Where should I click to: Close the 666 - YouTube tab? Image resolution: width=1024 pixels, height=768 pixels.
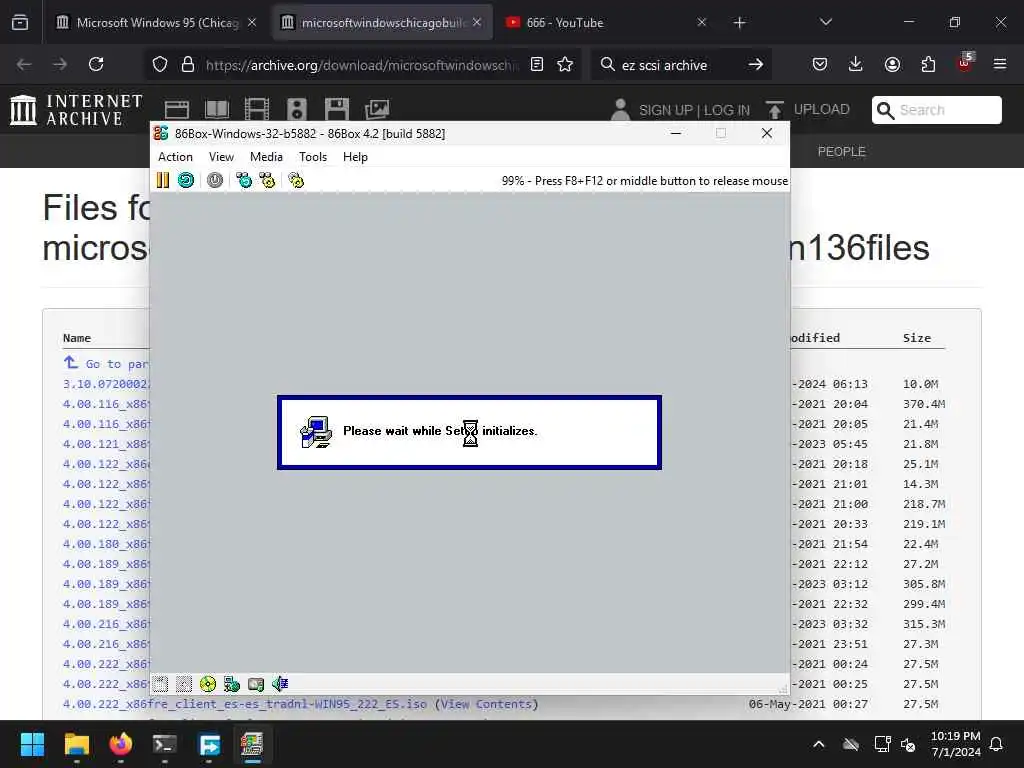tap(701, 22)
